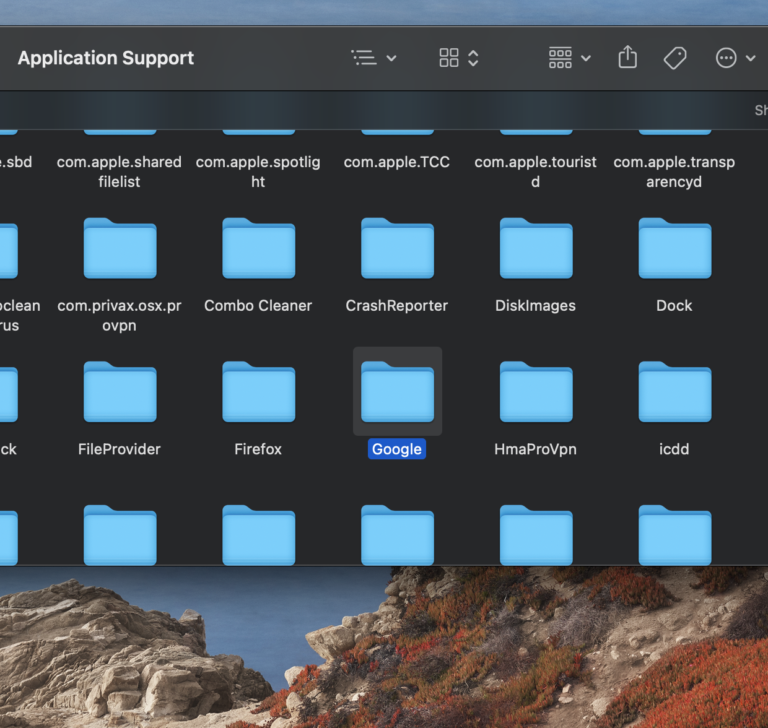The image size is (768, 728).
Task: Select the HmaProVpn folder icon
Action: [536, 391]
